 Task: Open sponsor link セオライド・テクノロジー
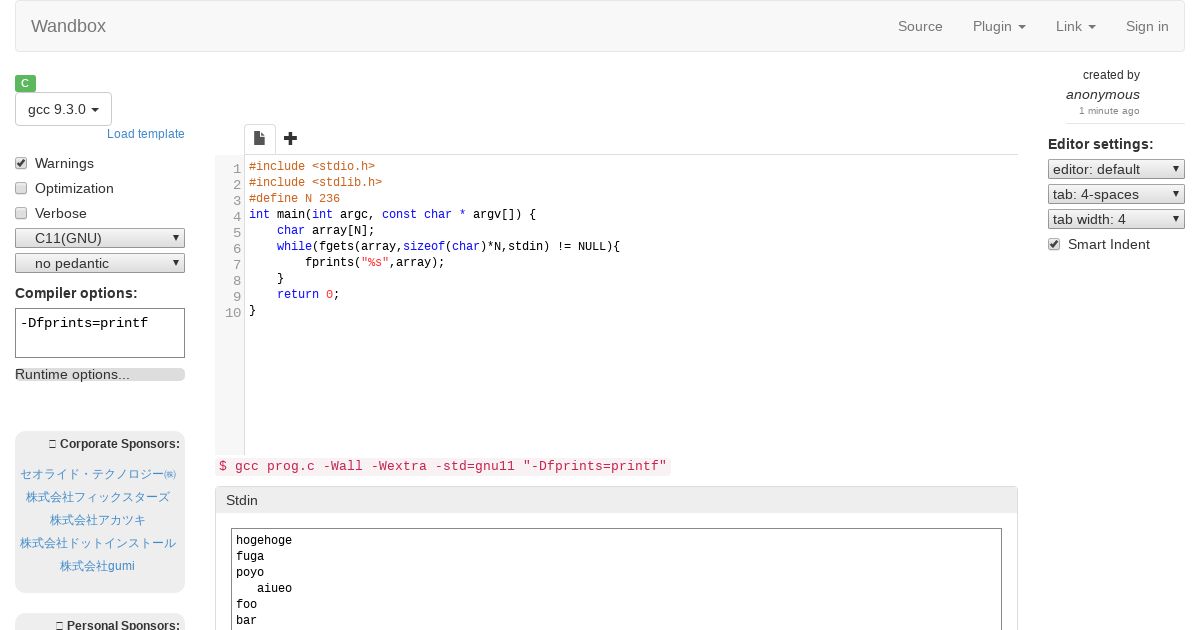pos(98,474)
